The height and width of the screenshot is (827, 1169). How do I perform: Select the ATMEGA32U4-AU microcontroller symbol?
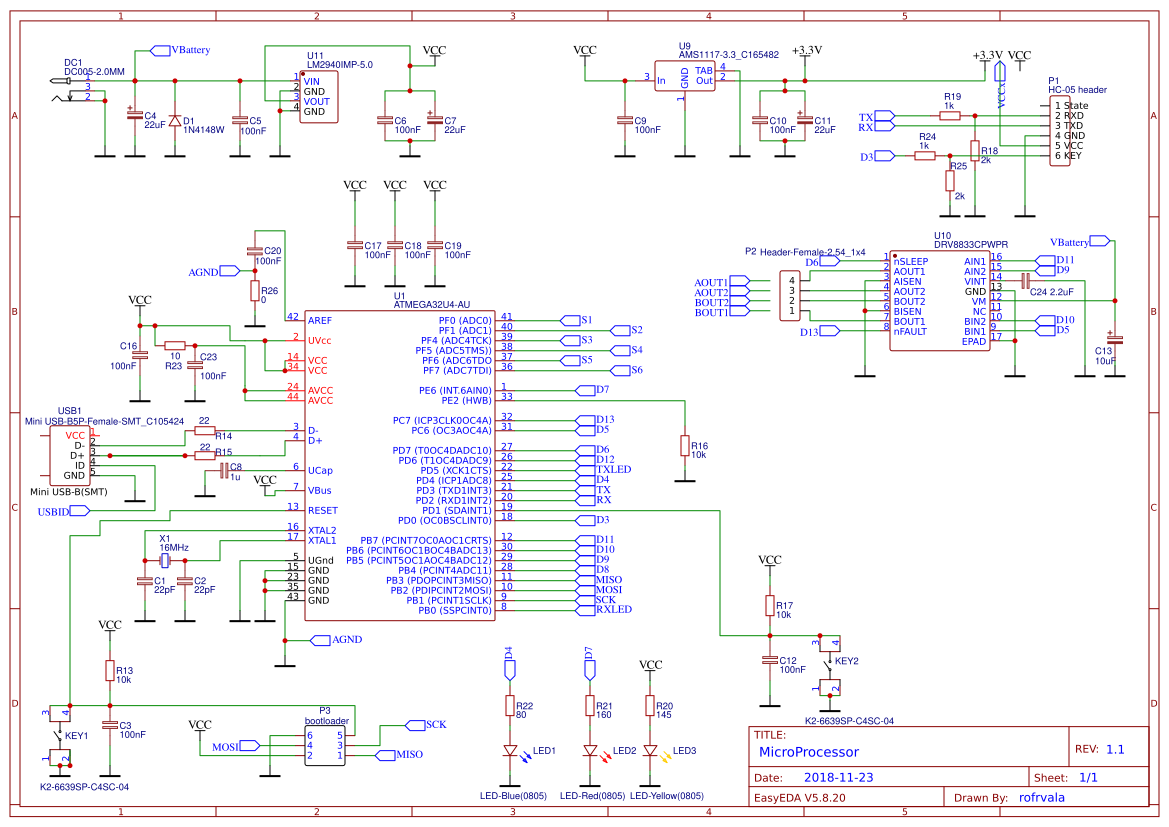398,465
